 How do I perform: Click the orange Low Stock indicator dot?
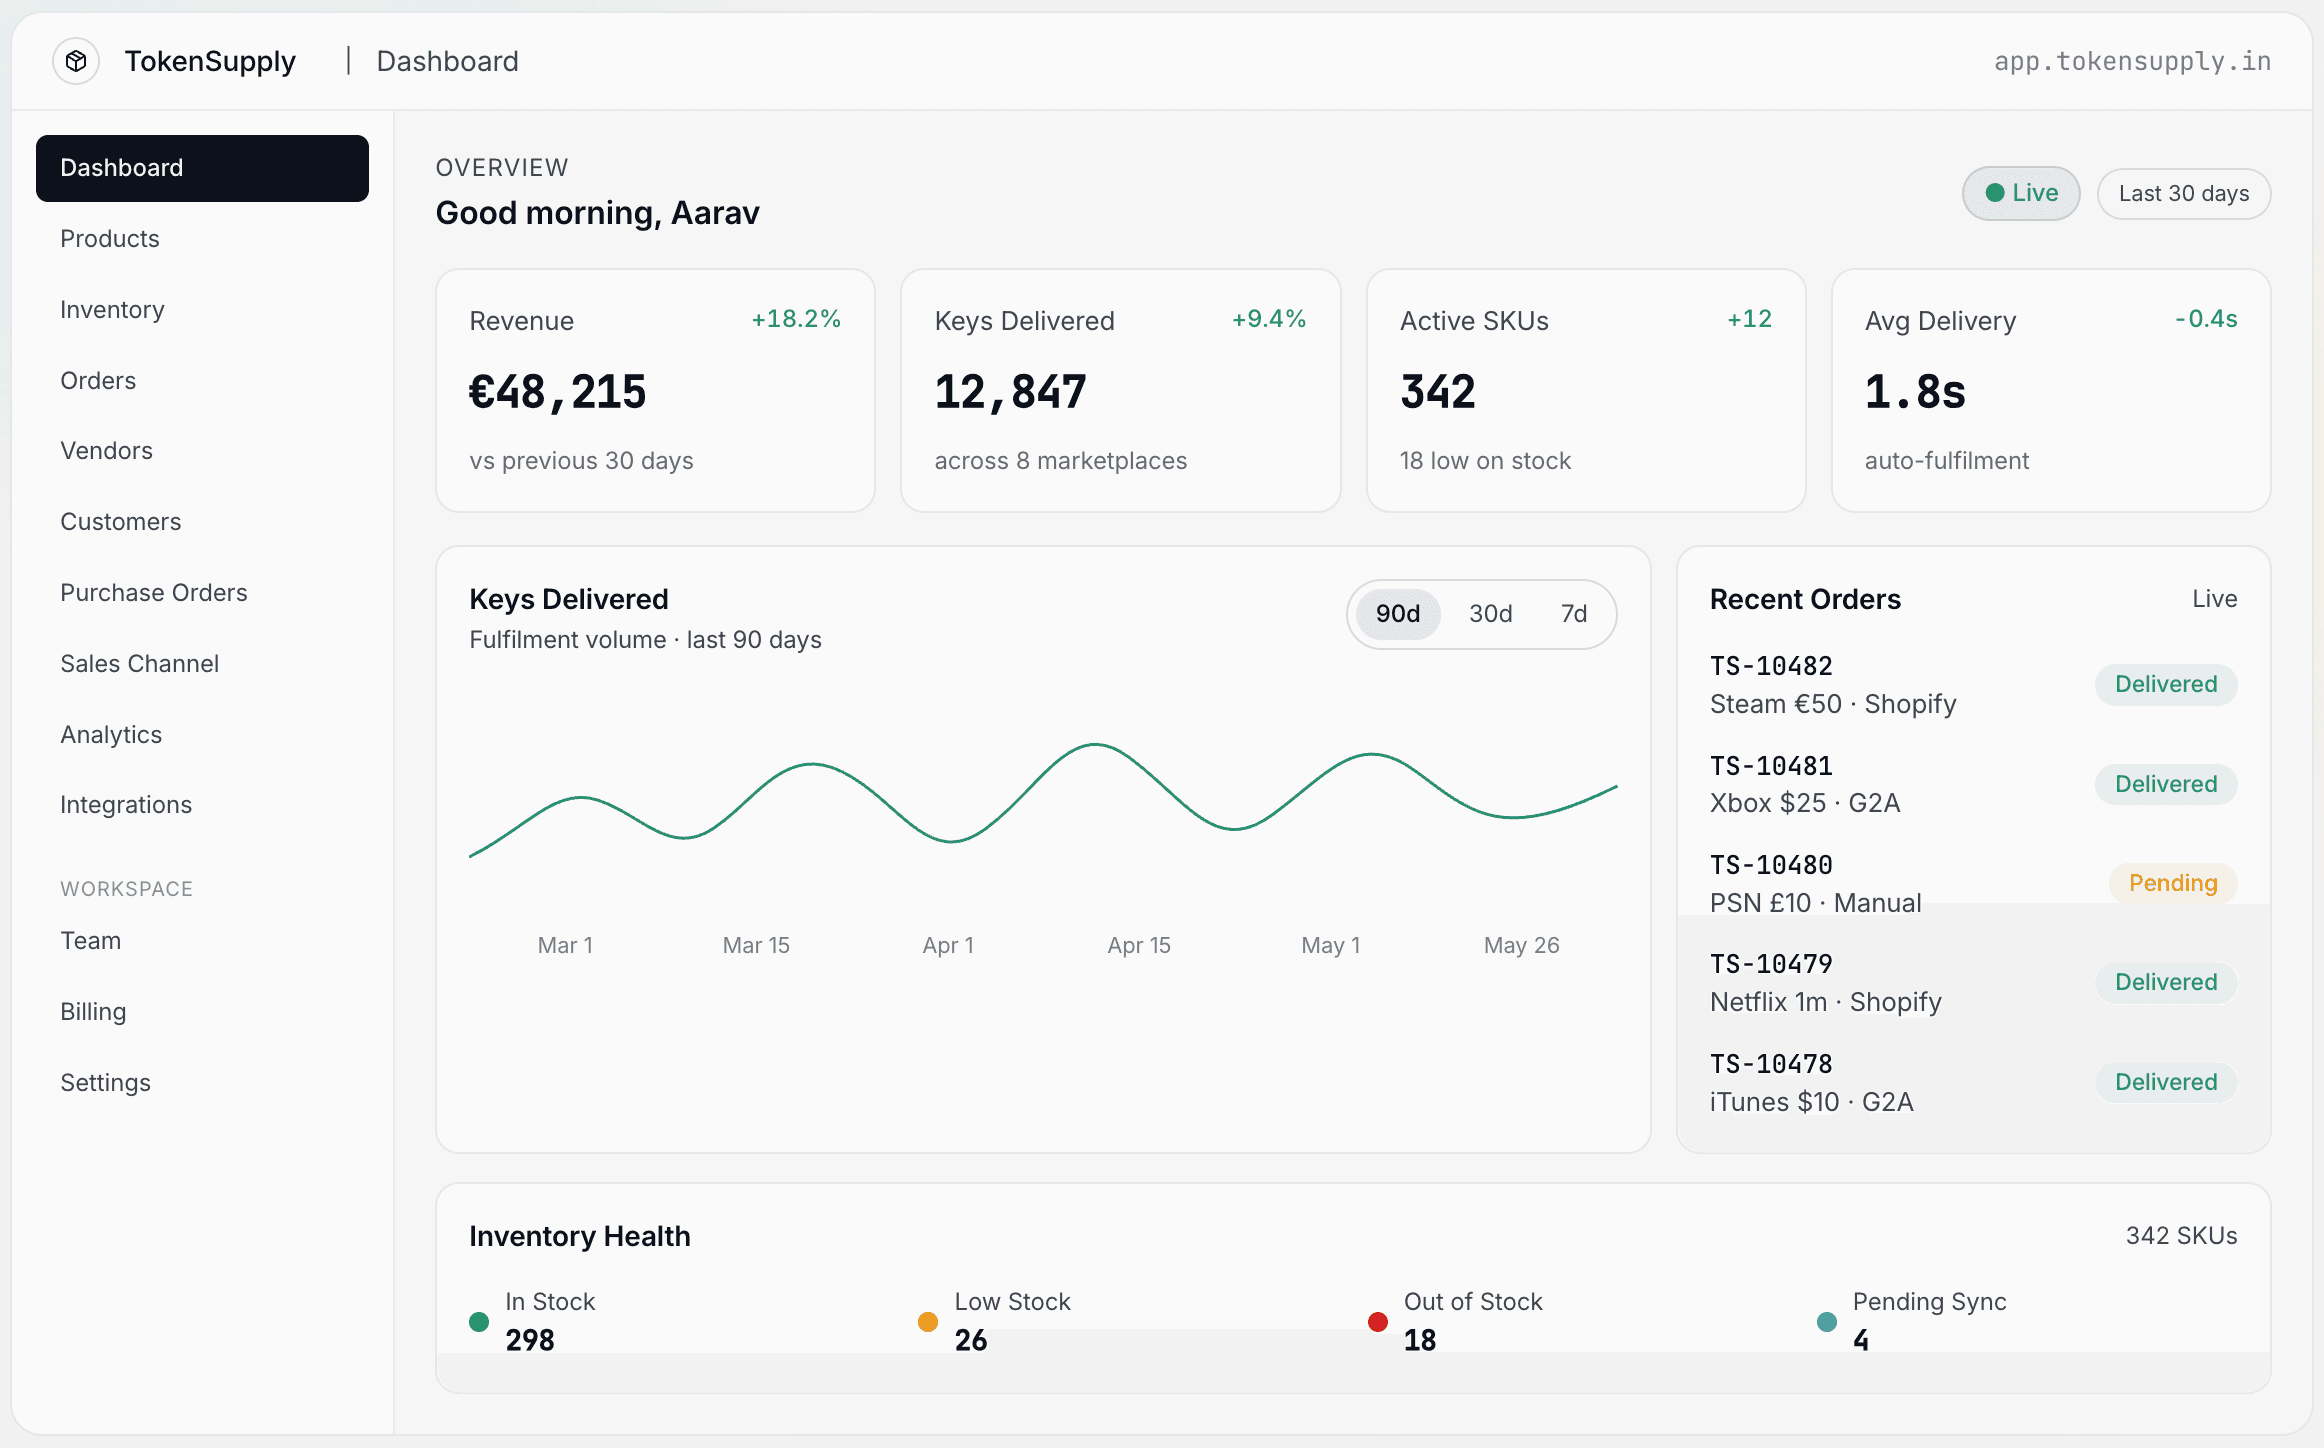(x=928, y=1321)
